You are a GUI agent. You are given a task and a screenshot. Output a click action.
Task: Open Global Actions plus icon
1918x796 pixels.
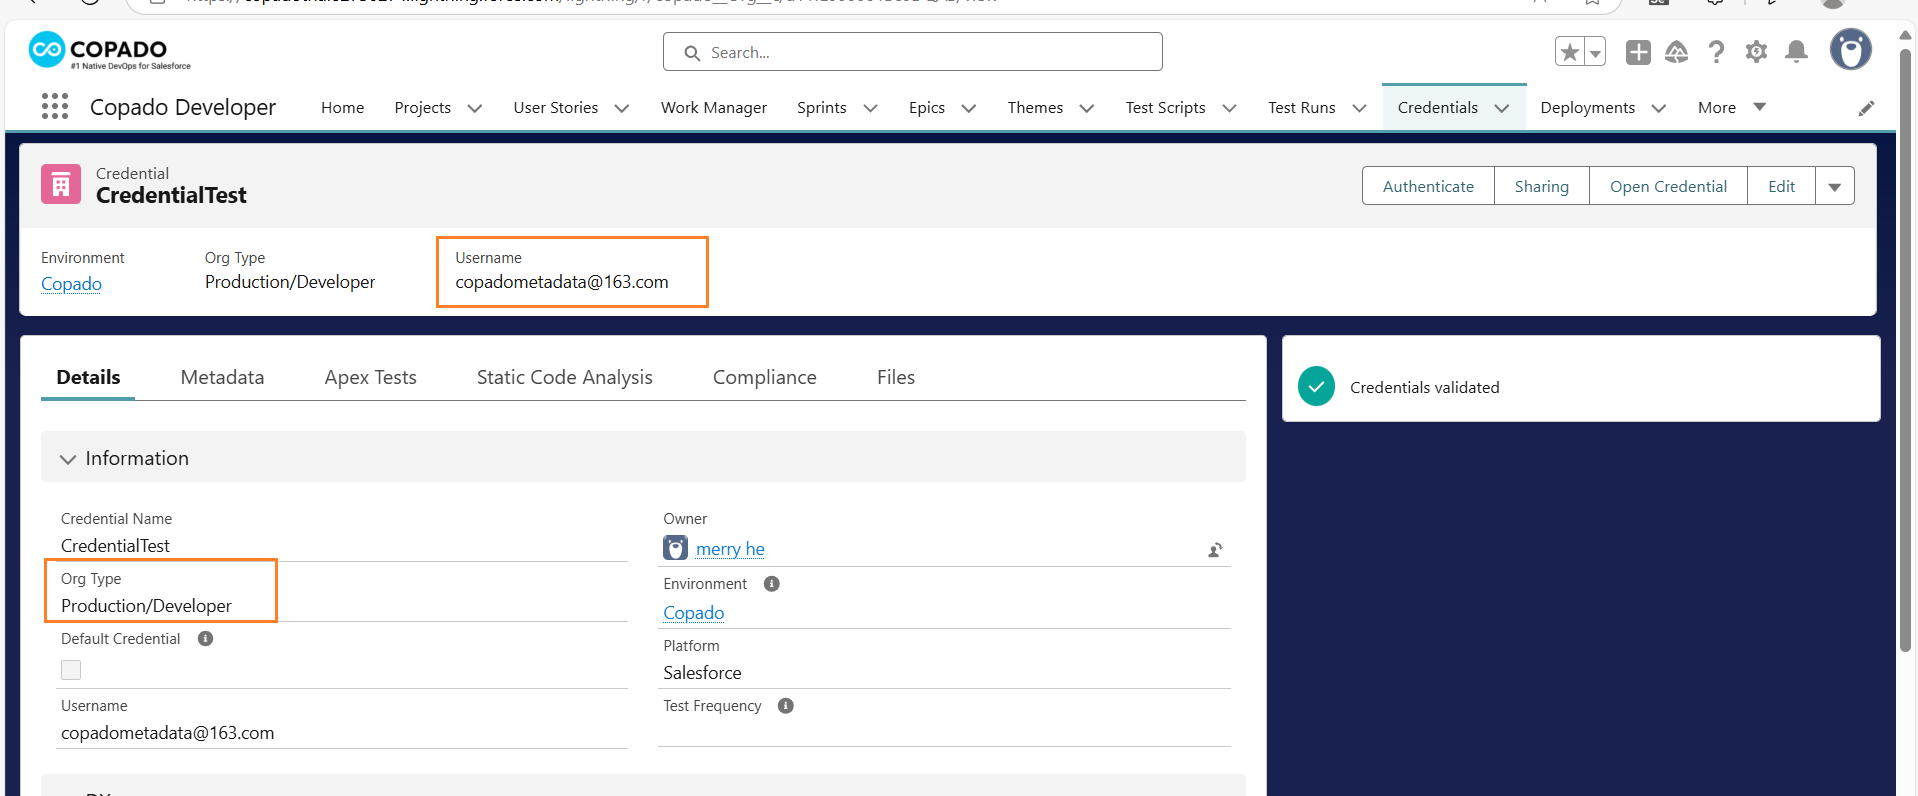point(1638,52)
